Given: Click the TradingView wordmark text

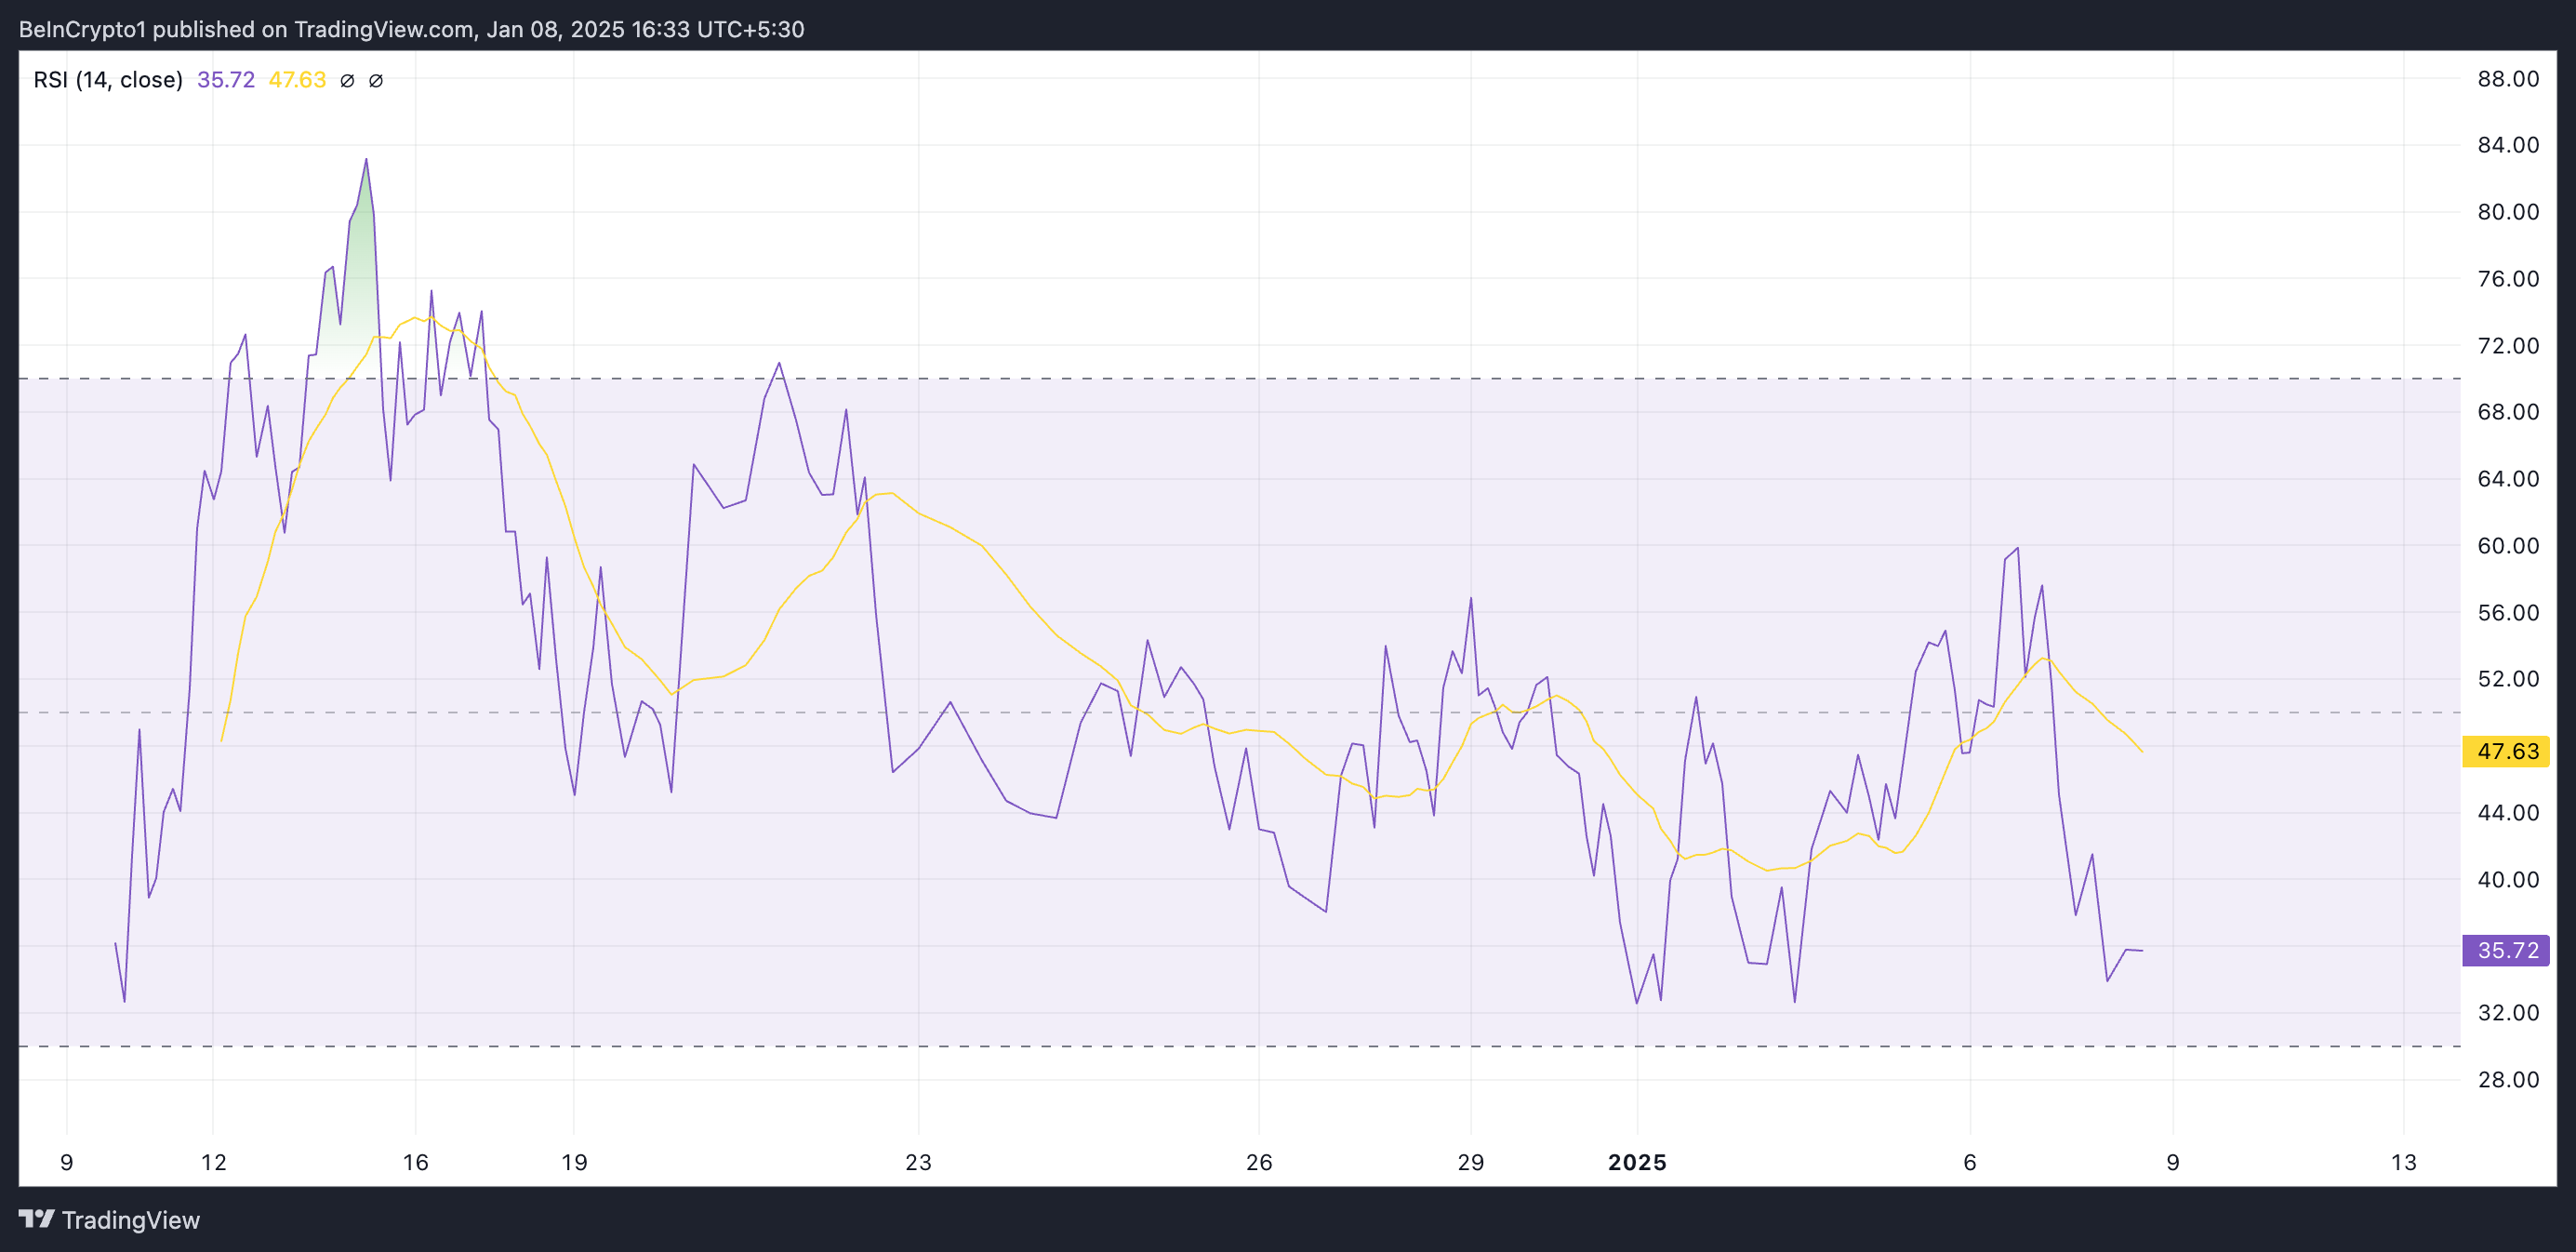Looking at the screenshot, I should point(131,1220).
